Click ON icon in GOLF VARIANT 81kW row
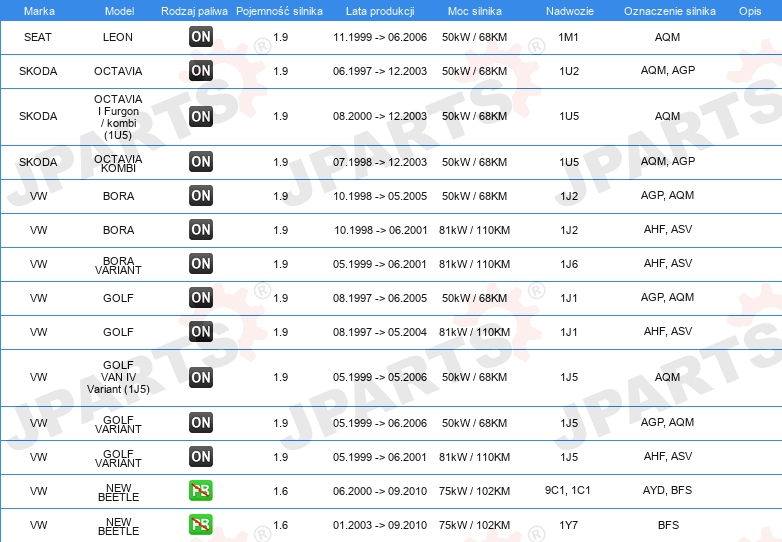Screen dimensions: 782x542 pos(201,456)
